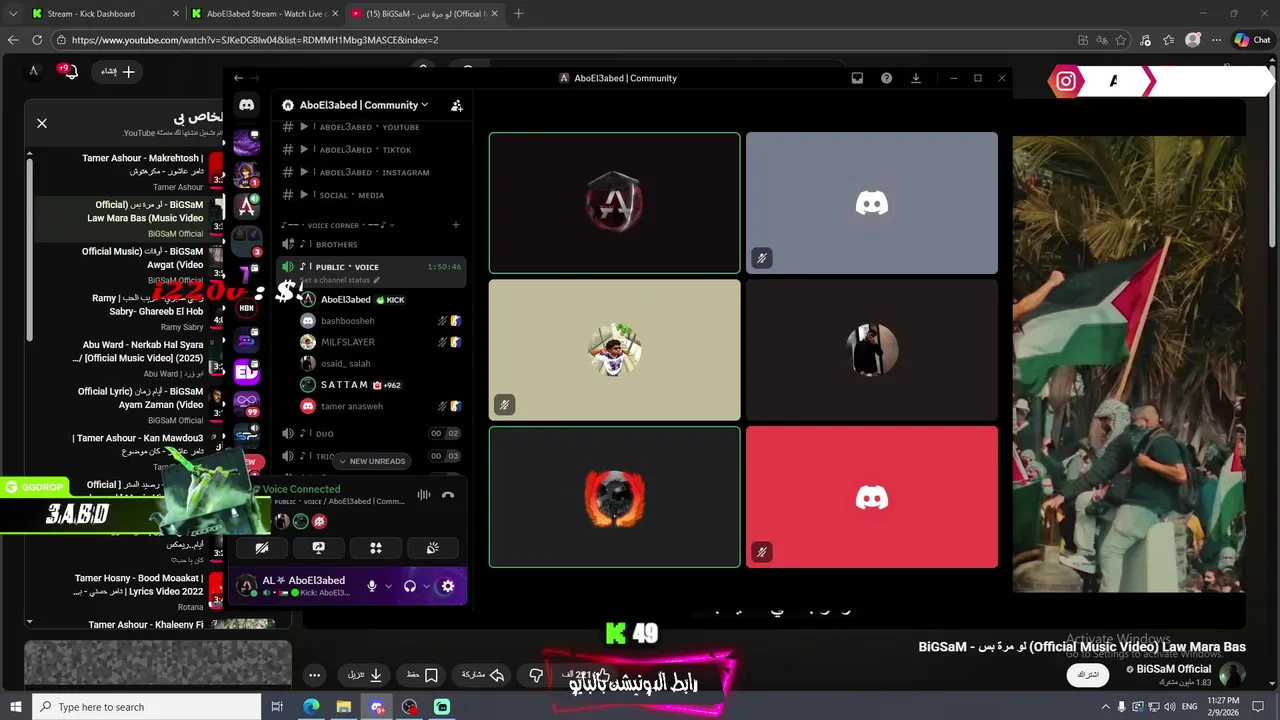Edit the channel status pencil icon
The image size is (1280, 720).
376,280
